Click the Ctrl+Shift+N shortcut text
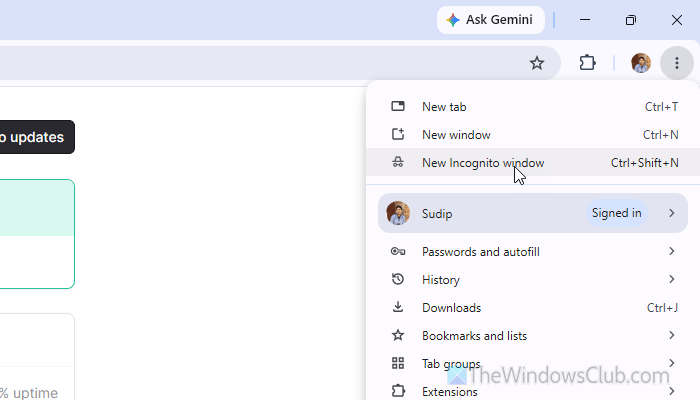 [645, 163]
